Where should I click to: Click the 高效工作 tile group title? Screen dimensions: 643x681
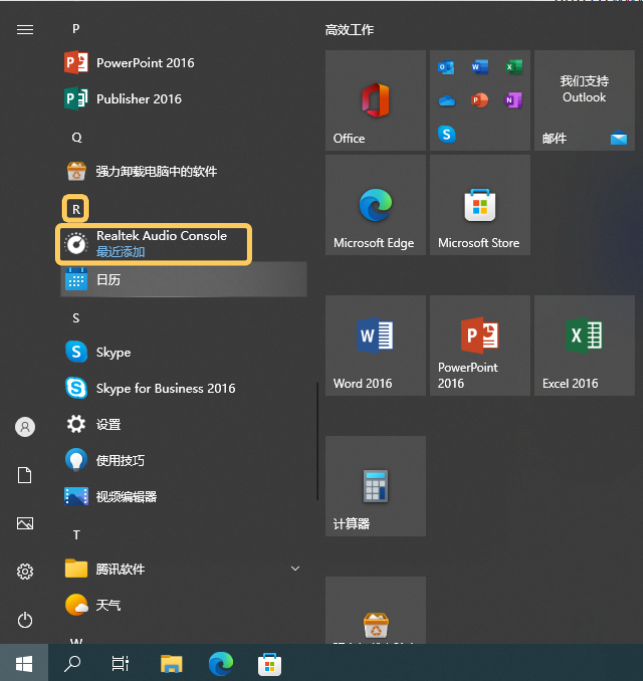pos(350,30)
